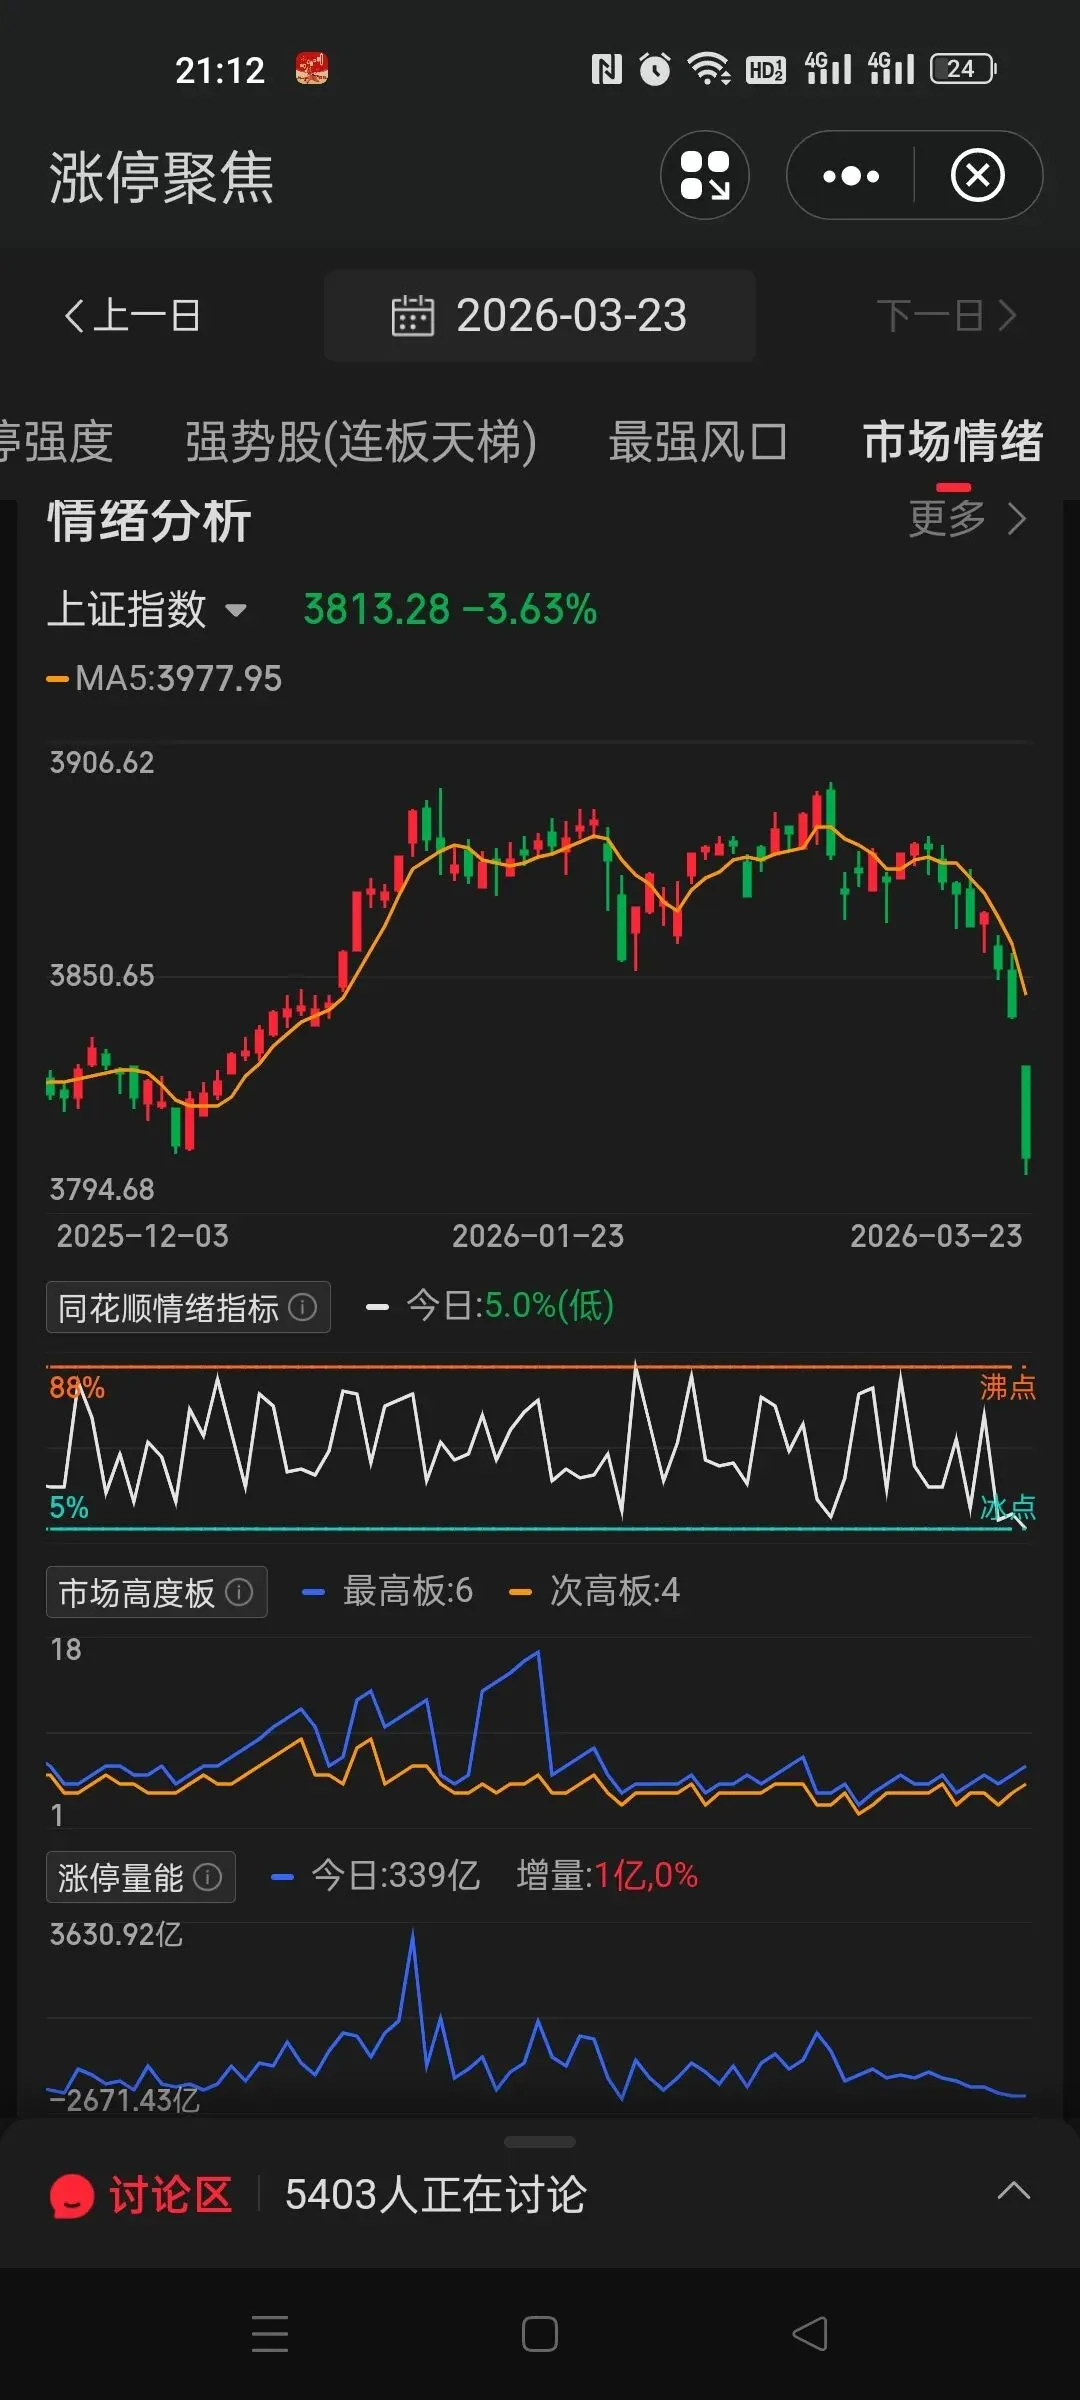Screen dimensions: 1080x2400
Task: Switch to 强势股(连板天梯) tab
Action: coord(361,442)
